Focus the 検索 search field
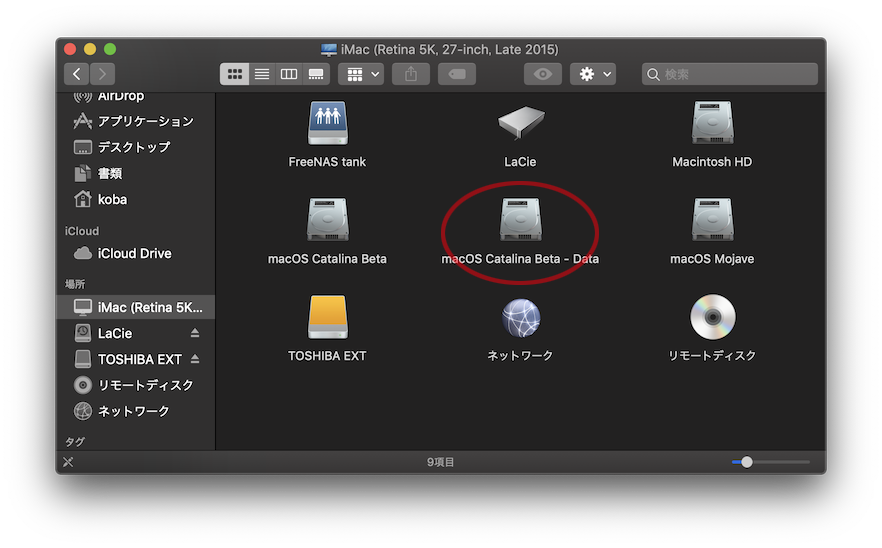Viewport: 882px width, 548px height. coord(730,74)
